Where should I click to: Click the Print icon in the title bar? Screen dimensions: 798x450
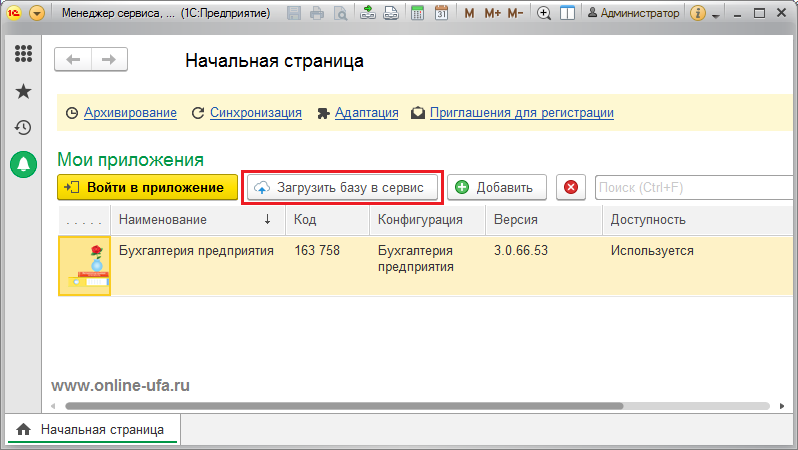point(317,13)
